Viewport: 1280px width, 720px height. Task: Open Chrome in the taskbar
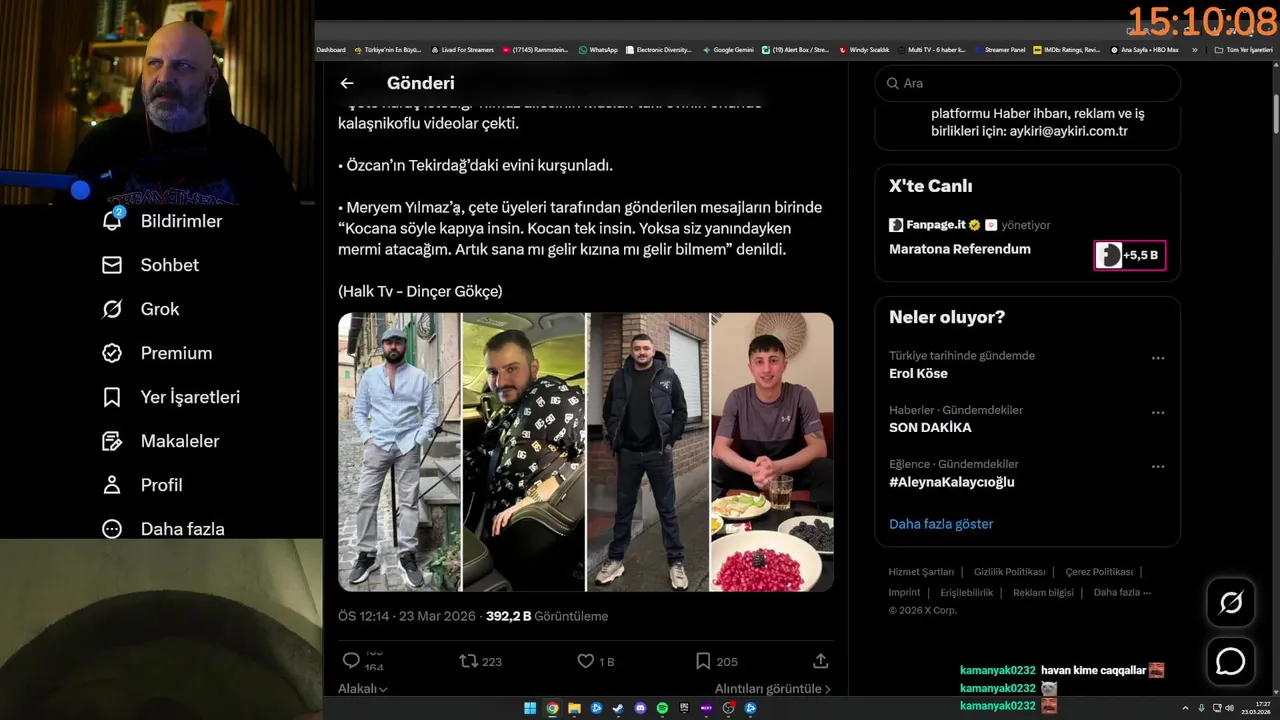click(552, 708)
